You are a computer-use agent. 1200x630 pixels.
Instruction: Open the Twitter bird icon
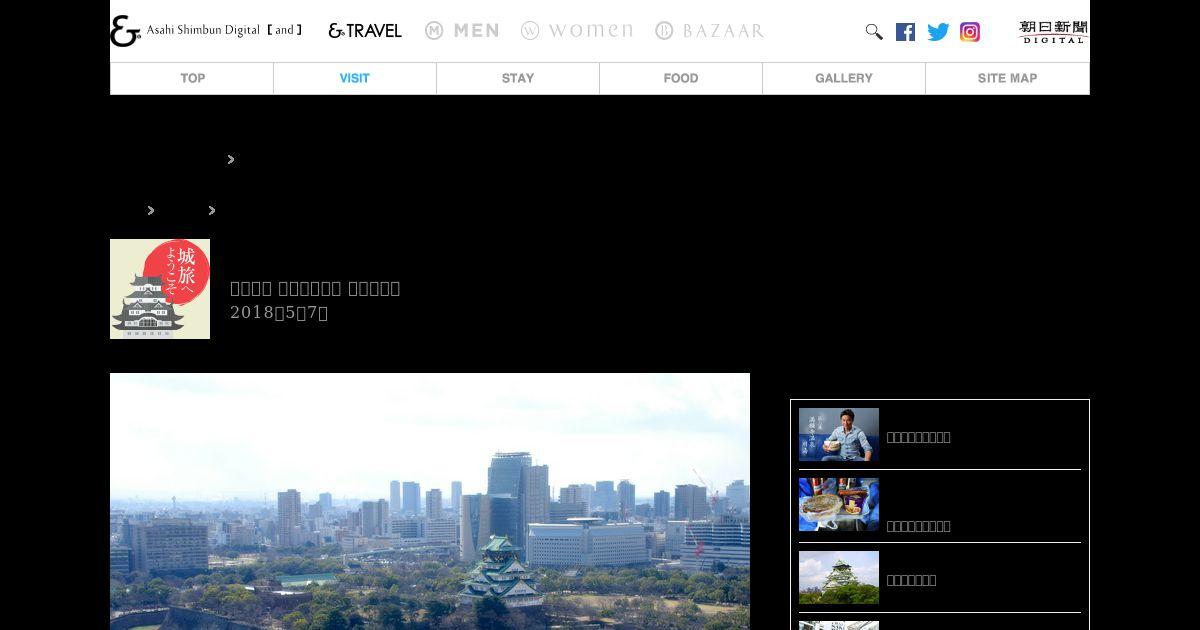[938, 32]
